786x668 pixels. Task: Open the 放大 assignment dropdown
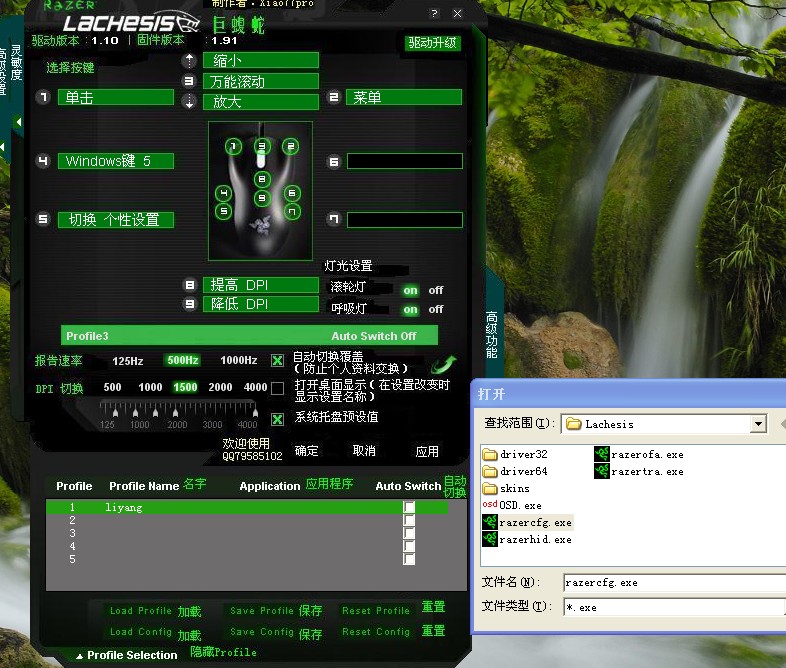click(x=261, y=102)
